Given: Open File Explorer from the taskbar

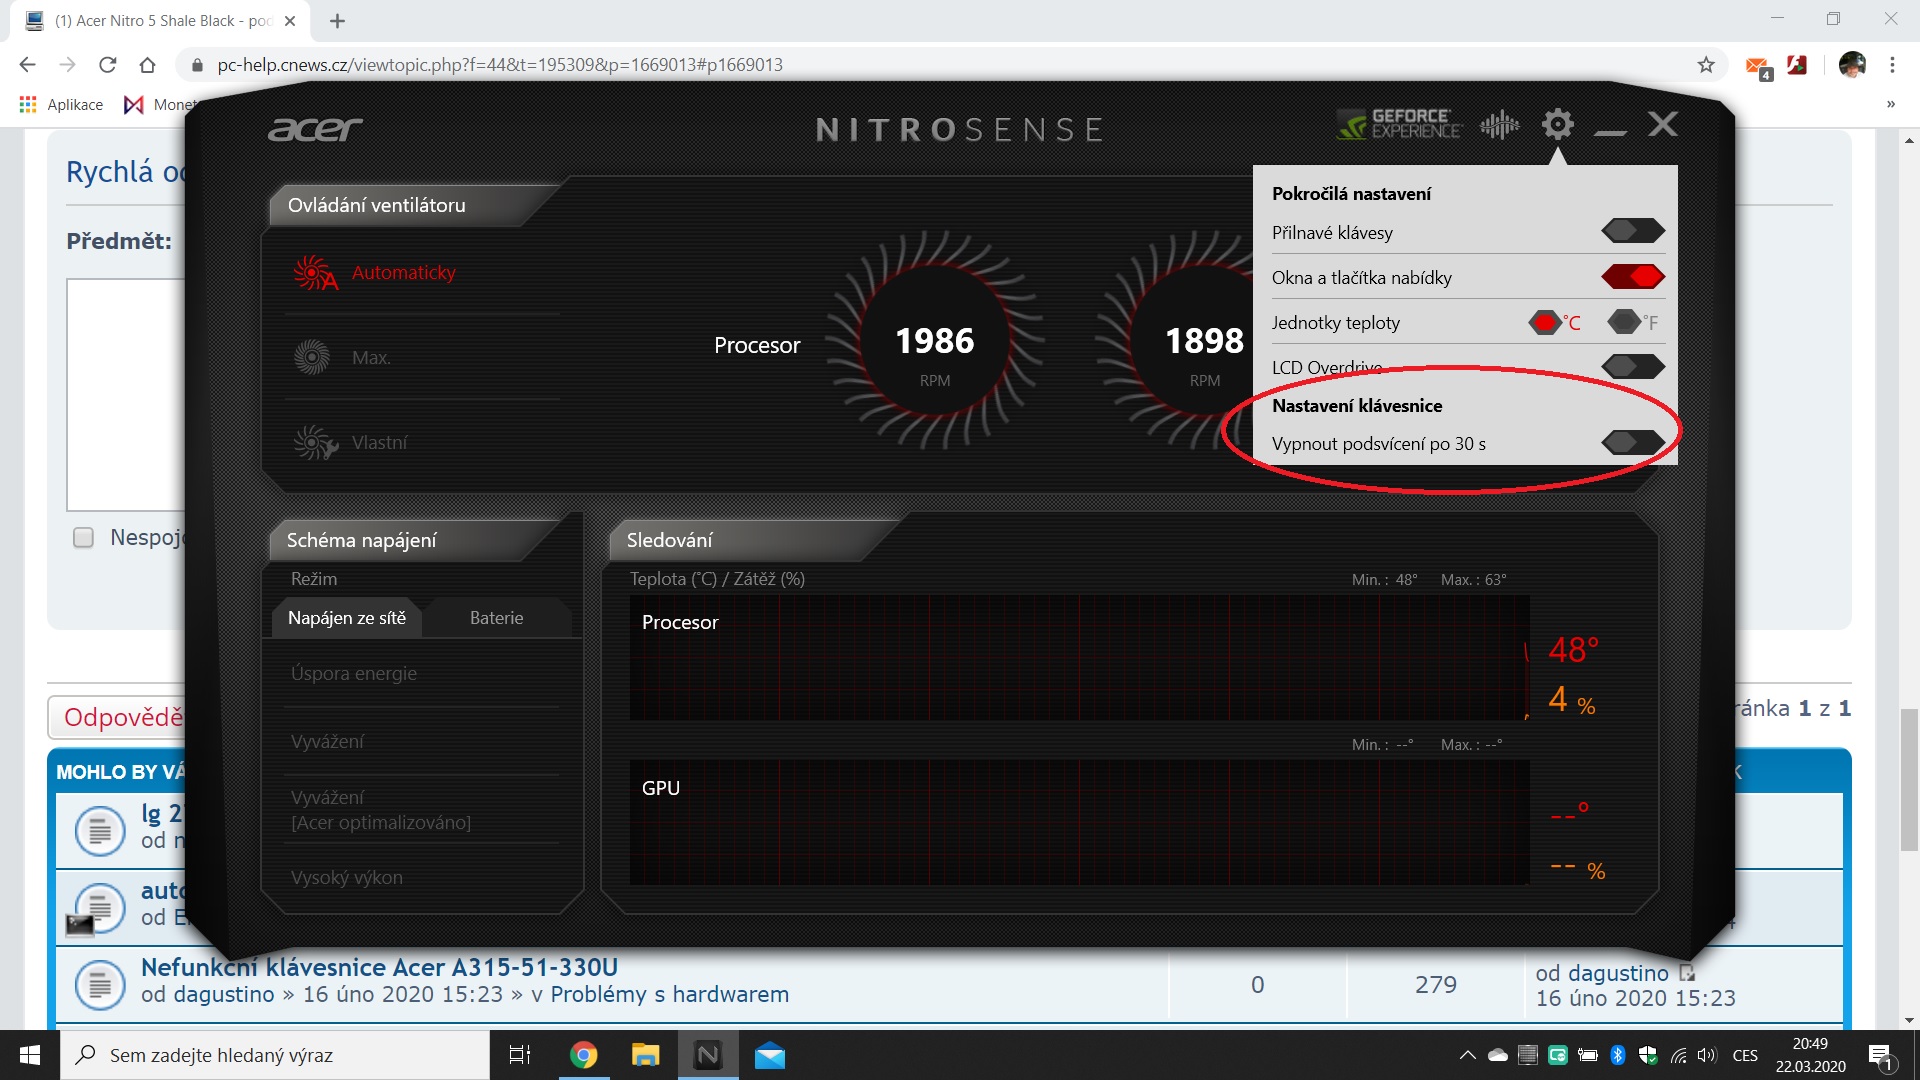Looking at the screenshot, I should point(646,1055).
